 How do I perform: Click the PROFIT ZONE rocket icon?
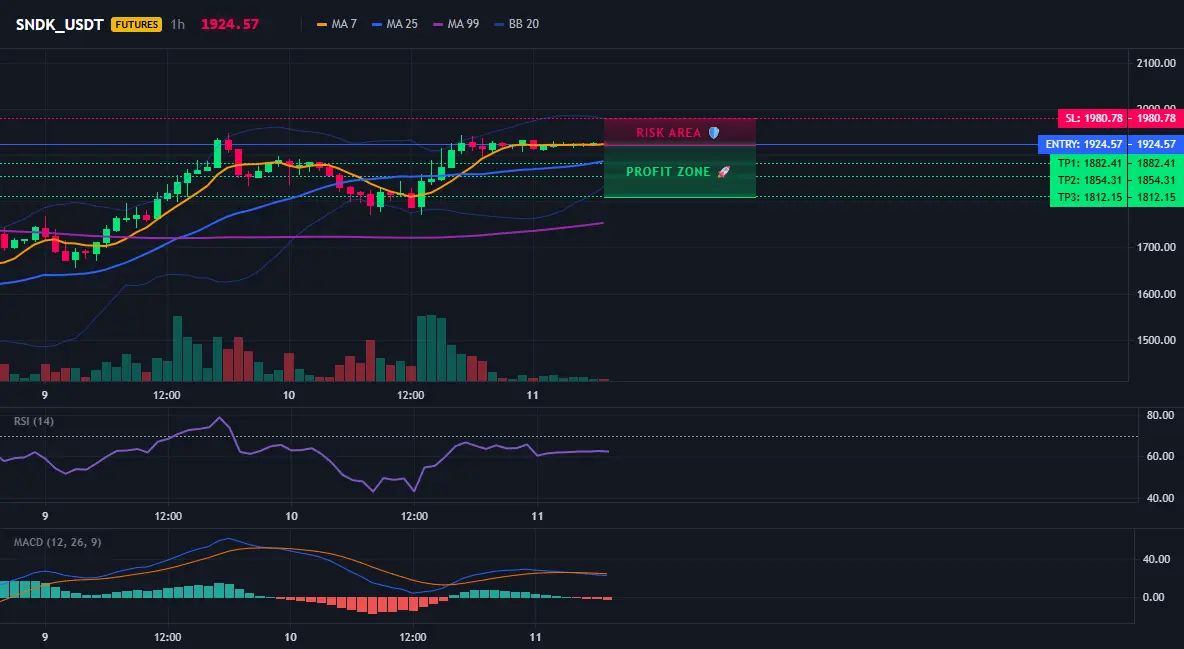pyautogui.click(x=723, y=172)
